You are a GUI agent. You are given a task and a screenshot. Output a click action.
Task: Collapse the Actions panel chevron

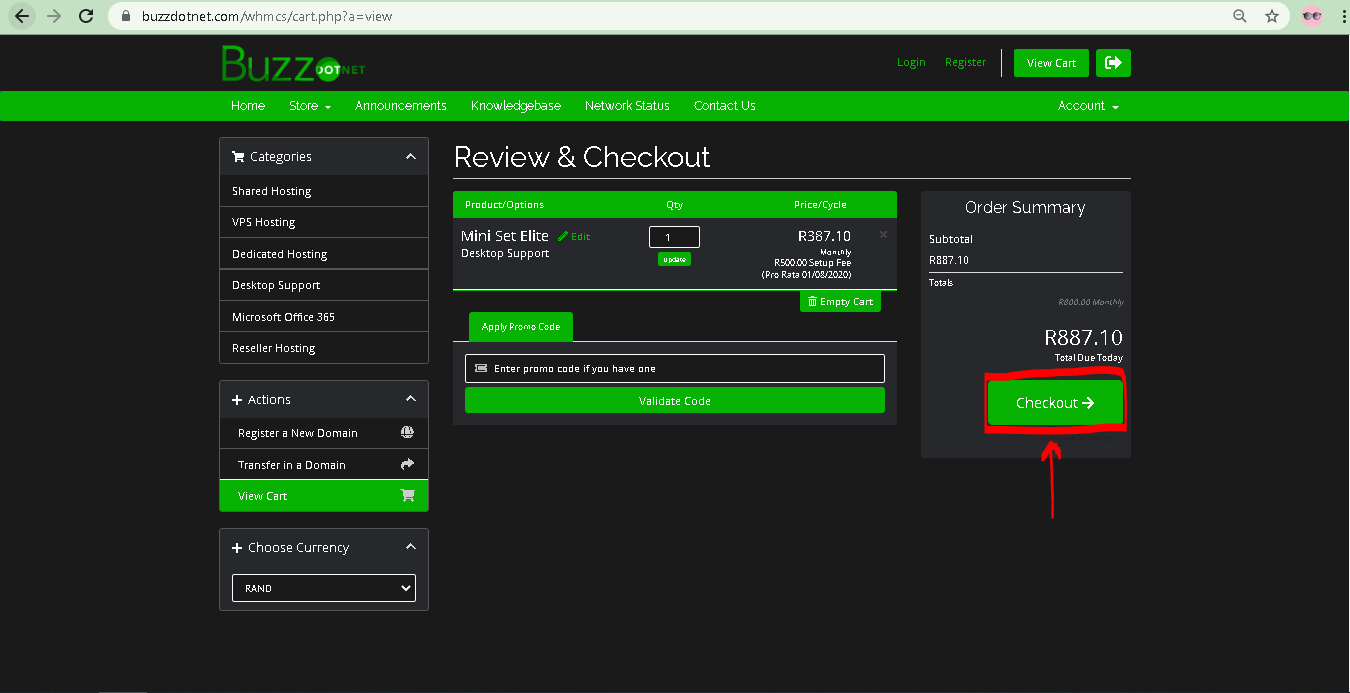[410, 399]
